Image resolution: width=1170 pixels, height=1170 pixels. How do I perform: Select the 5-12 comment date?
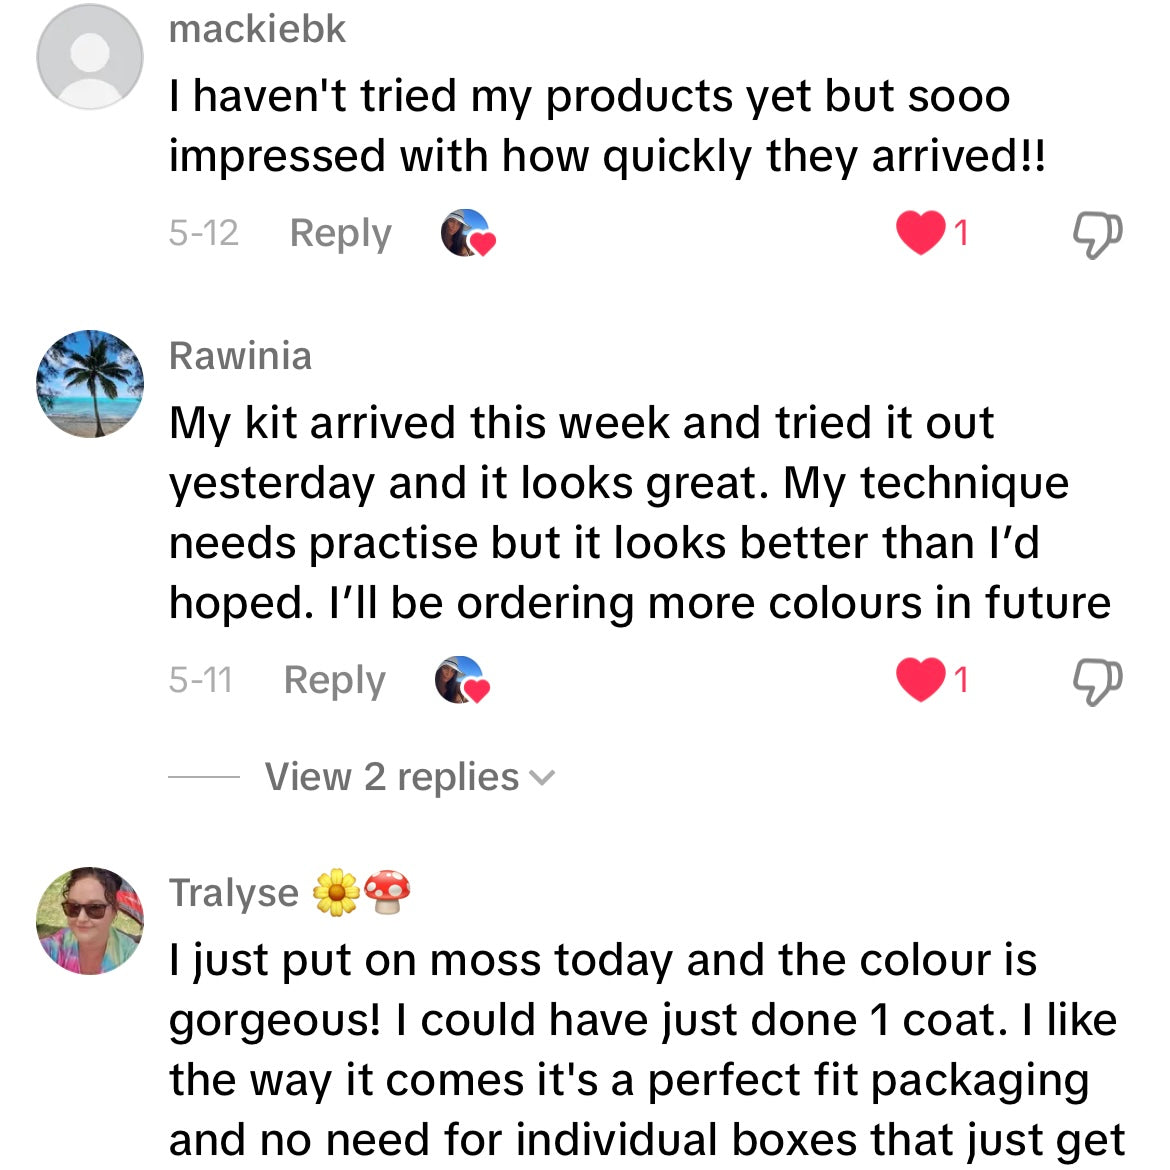(x=203, y=233)
